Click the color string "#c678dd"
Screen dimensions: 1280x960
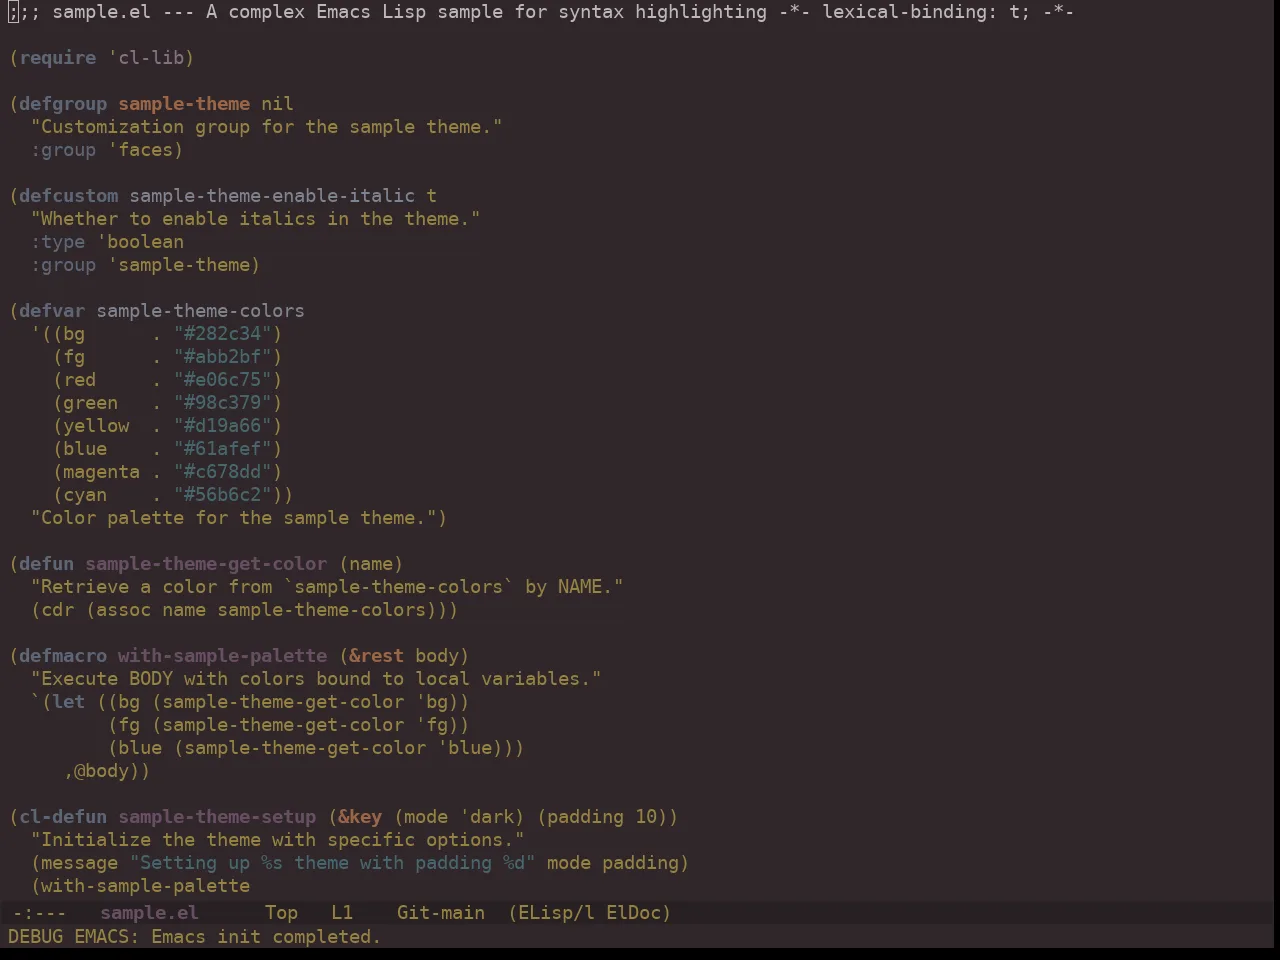(x=223, y=472)
